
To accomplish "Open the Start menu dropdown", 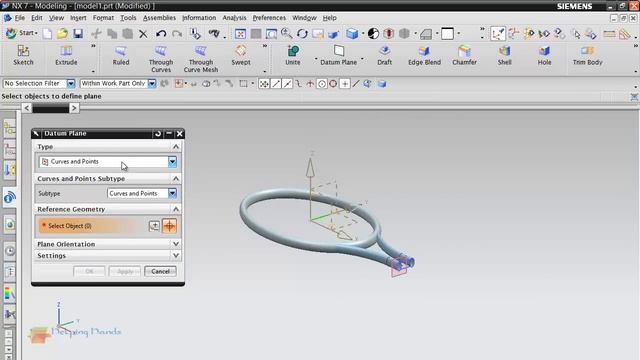I will pos(22,33).
